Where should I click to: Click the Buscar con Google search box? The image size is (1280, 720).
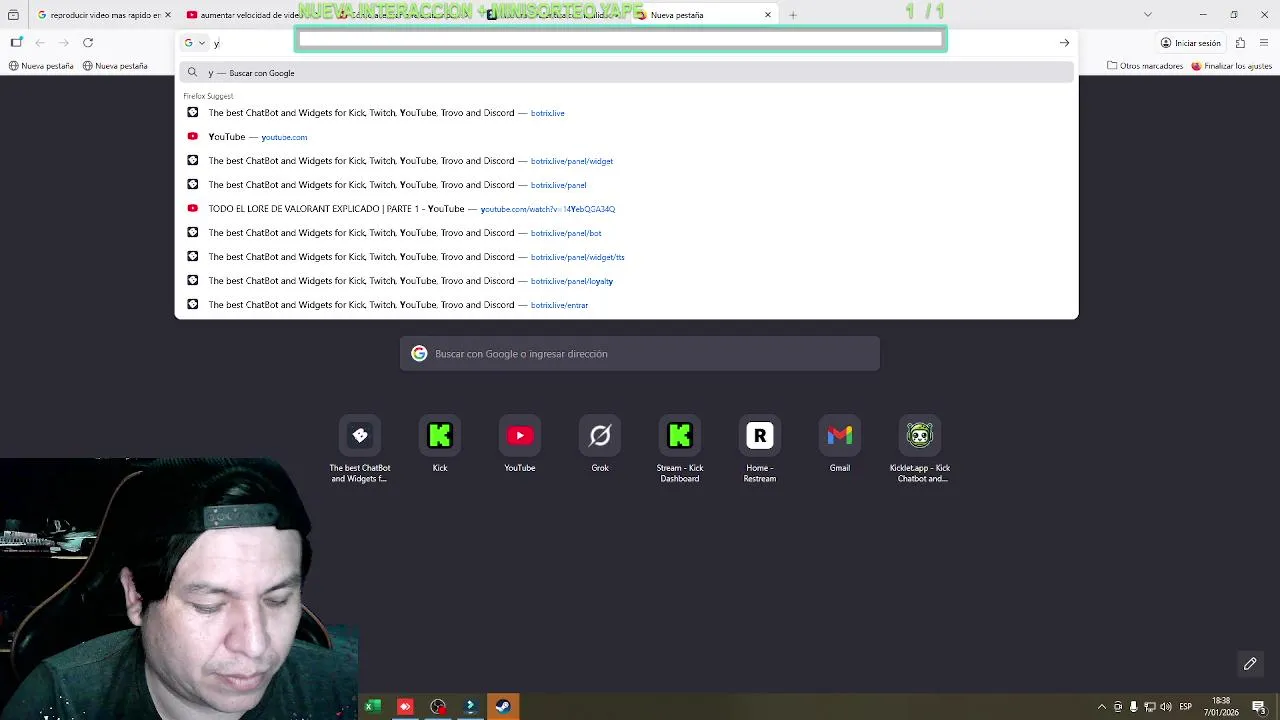640,354
